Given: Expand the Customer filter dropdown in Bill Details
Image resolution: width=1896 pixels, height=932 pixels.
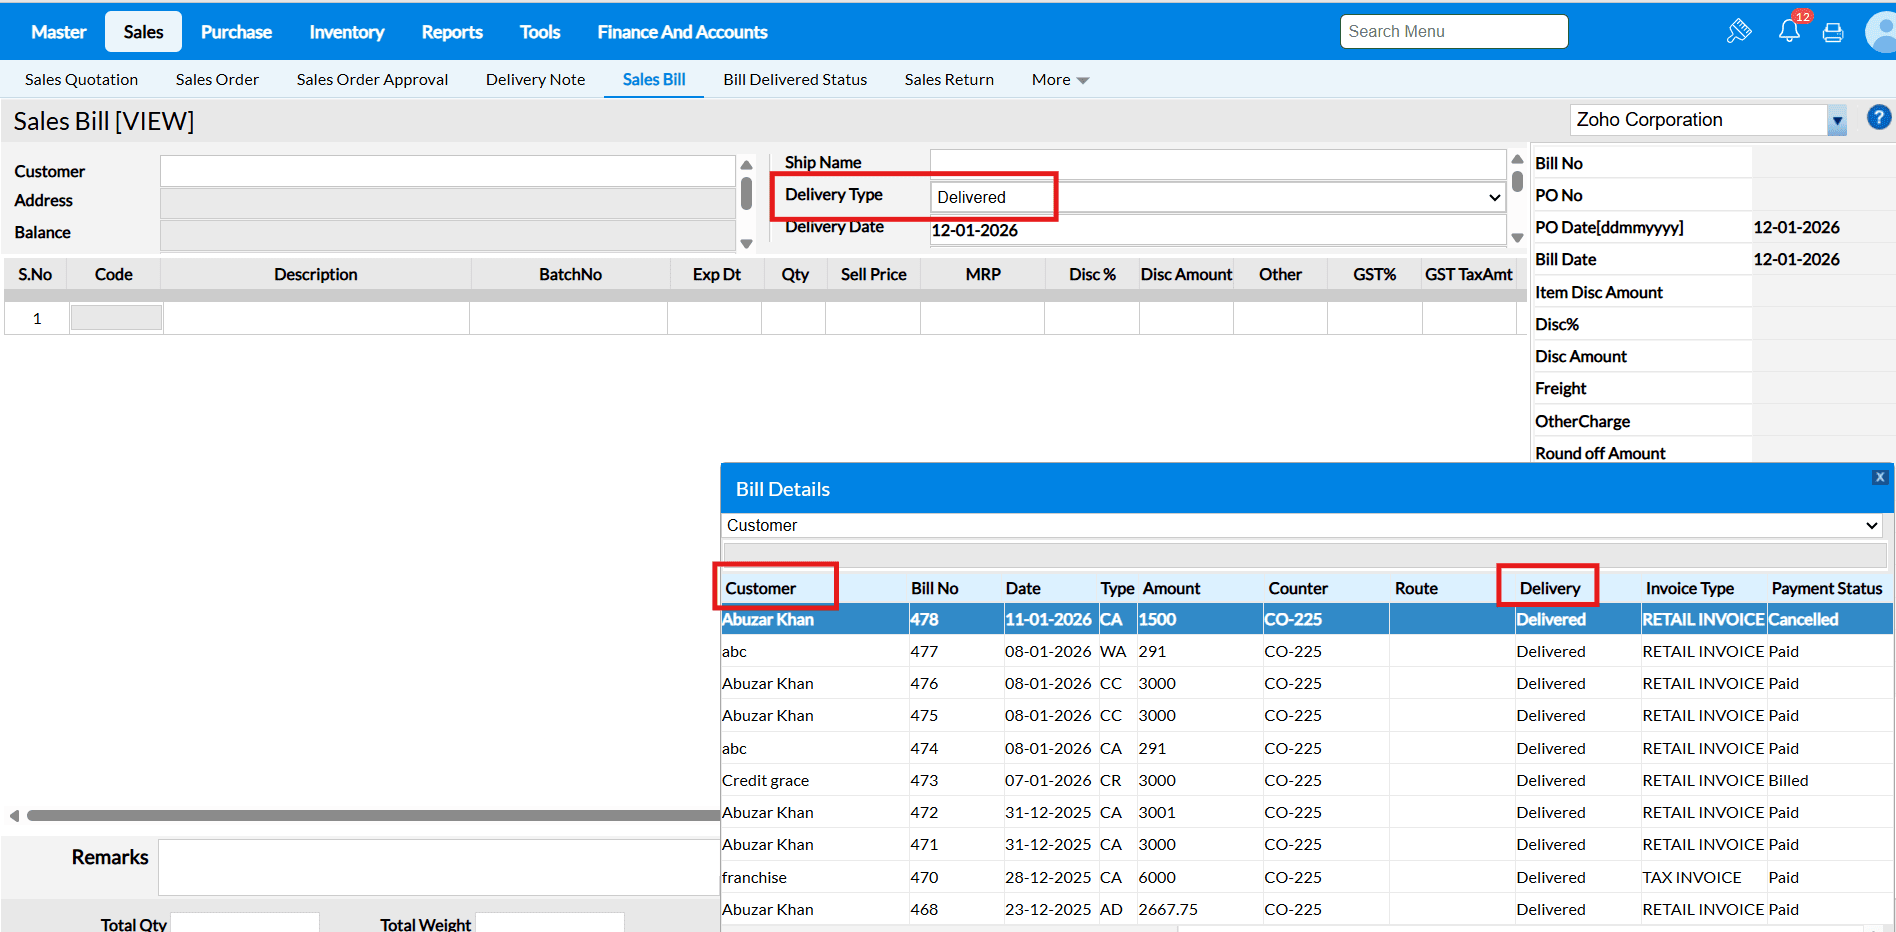Looking at the screenshot, I should (1871, 526).
